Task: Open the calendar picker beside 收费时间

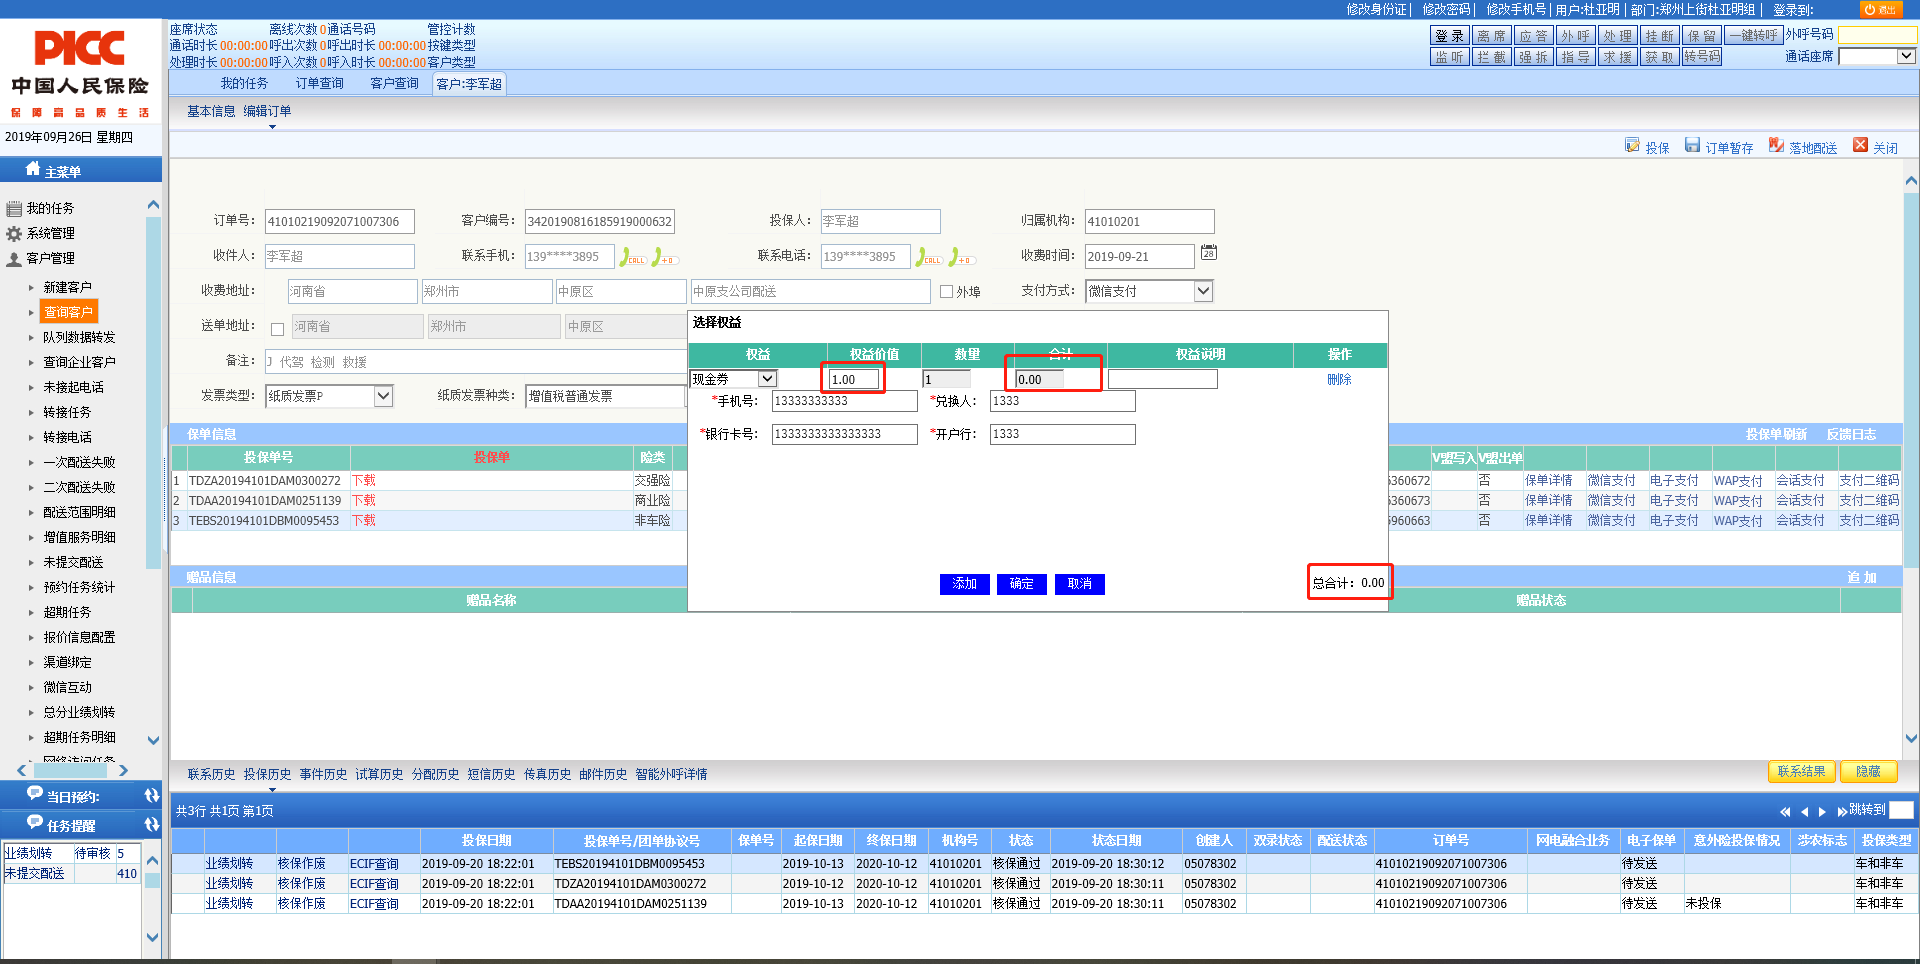Action: click(x=1209, y=253)
